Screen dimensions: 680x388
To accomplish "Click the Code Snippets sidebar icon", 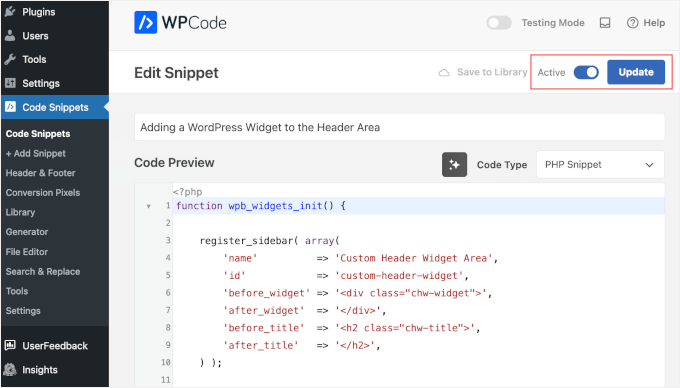I will pos(10,107).
